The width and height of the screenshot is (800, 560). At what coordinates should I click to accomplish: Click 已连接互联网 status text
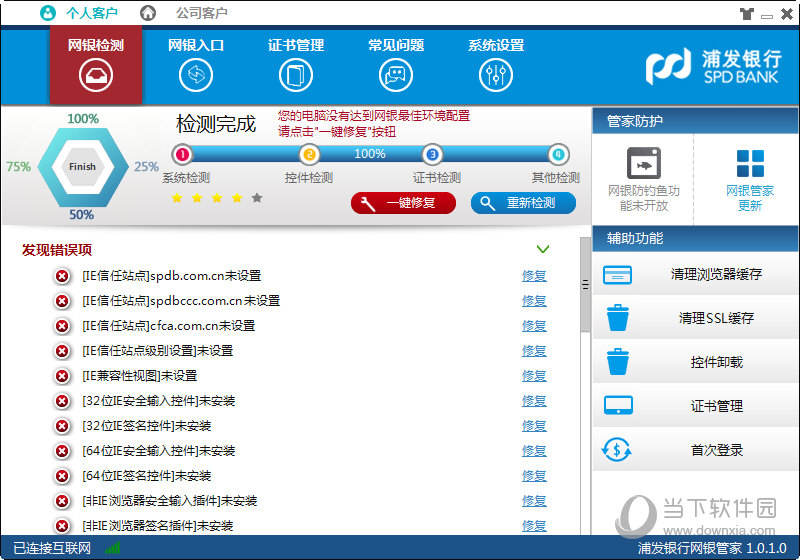click(52, 548)
